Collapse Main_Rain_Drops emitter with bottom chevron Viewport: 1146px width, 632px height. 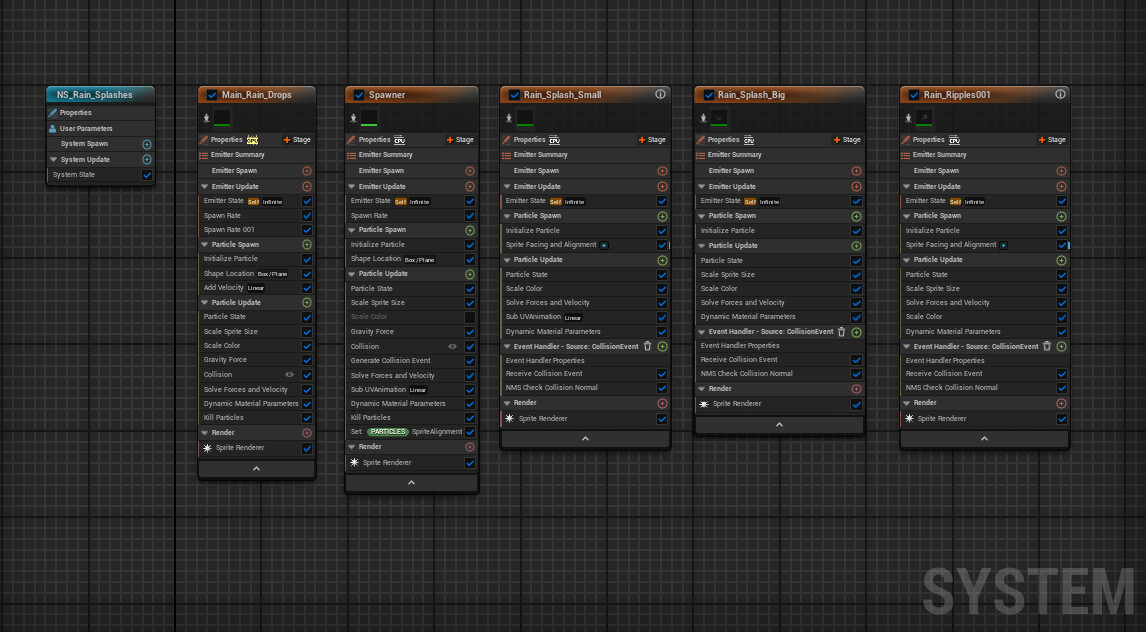(x=257, y=469)
